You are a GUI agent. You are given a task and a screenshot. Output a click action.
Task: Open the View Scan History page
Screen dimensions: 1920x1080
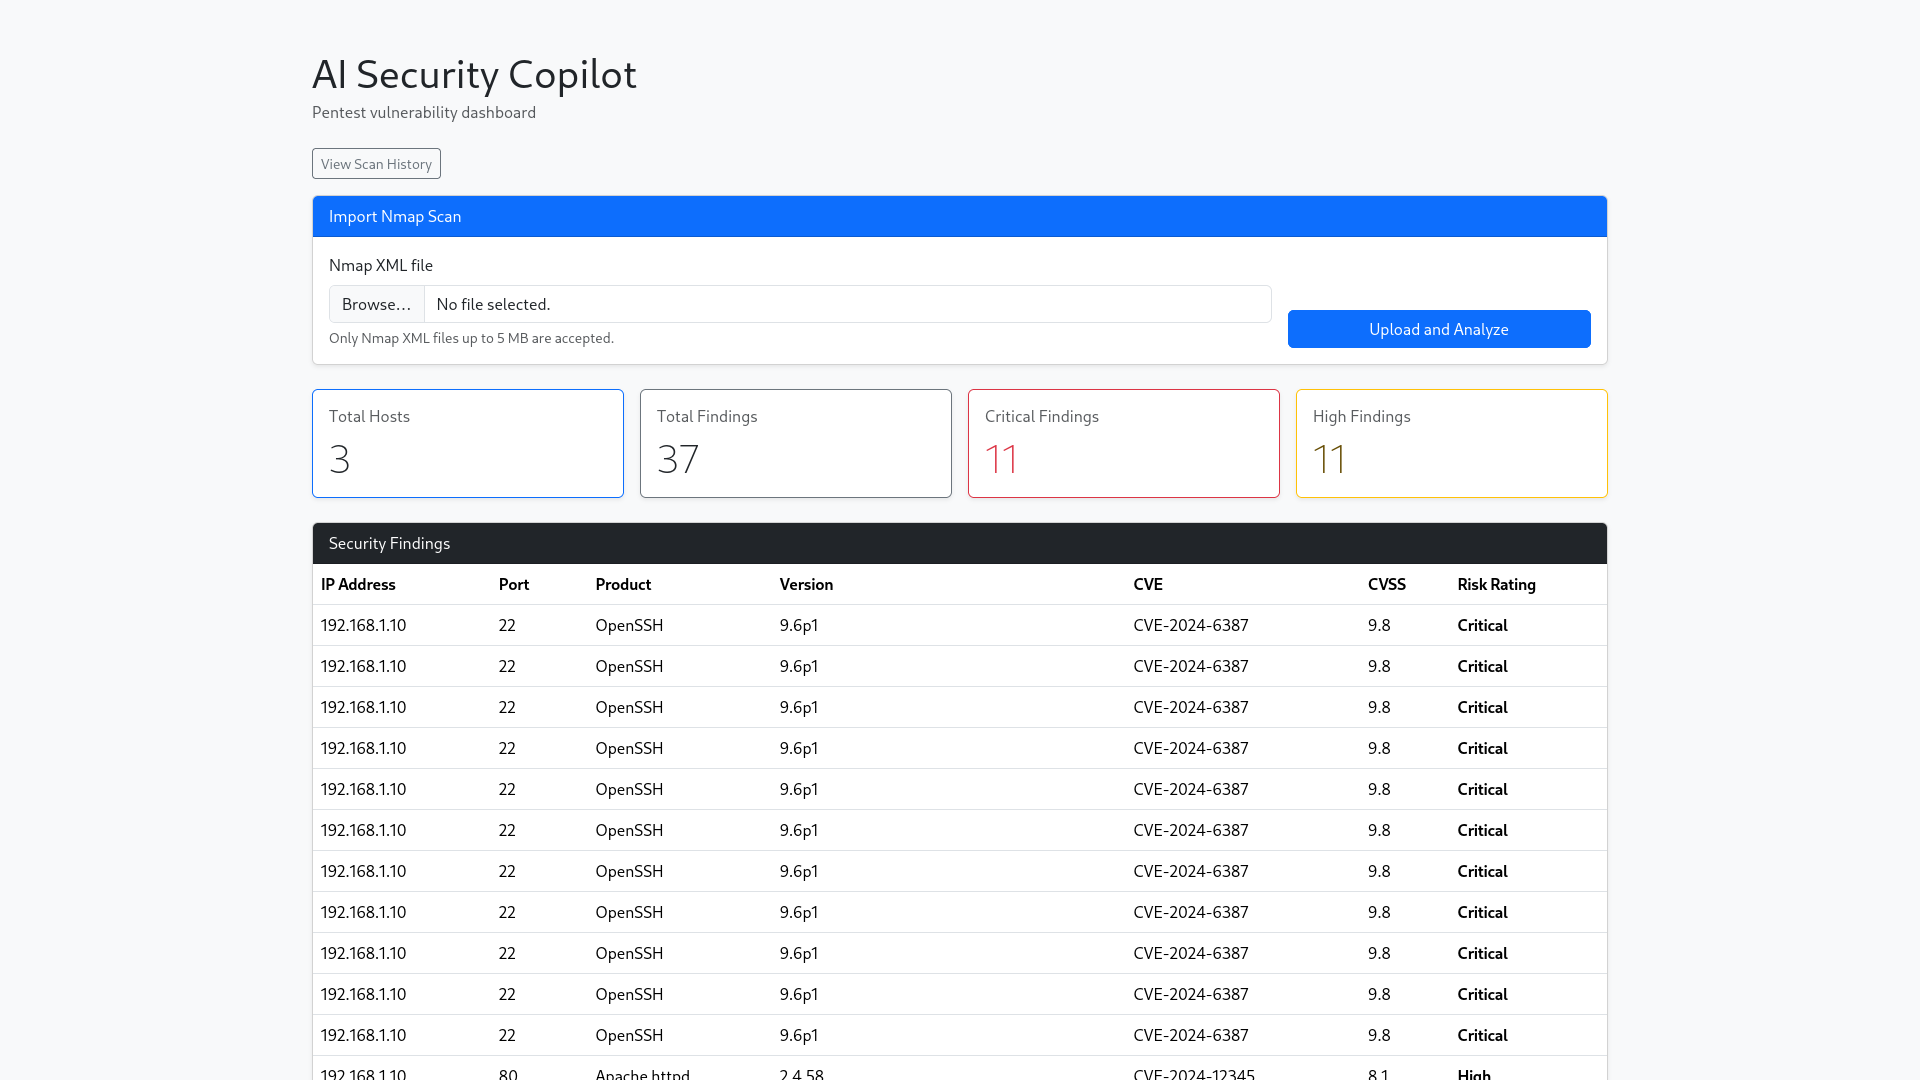[x=376, y=164]
